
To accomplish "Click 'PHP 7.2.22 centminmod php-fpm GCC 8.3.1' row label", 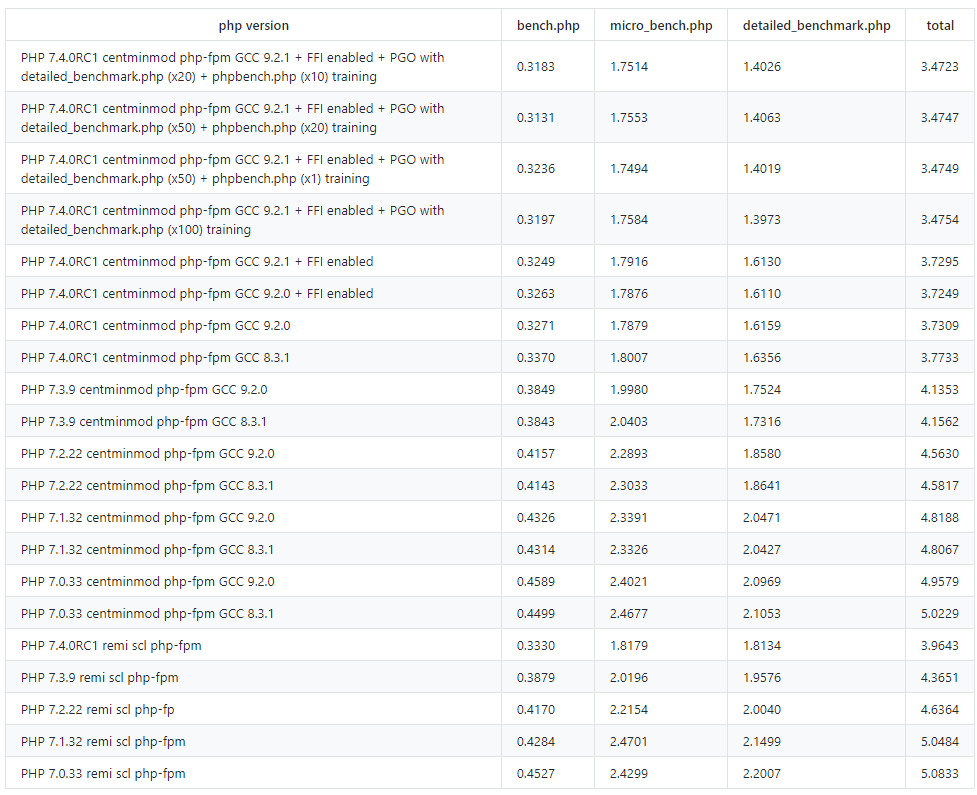I will point(147,485).
